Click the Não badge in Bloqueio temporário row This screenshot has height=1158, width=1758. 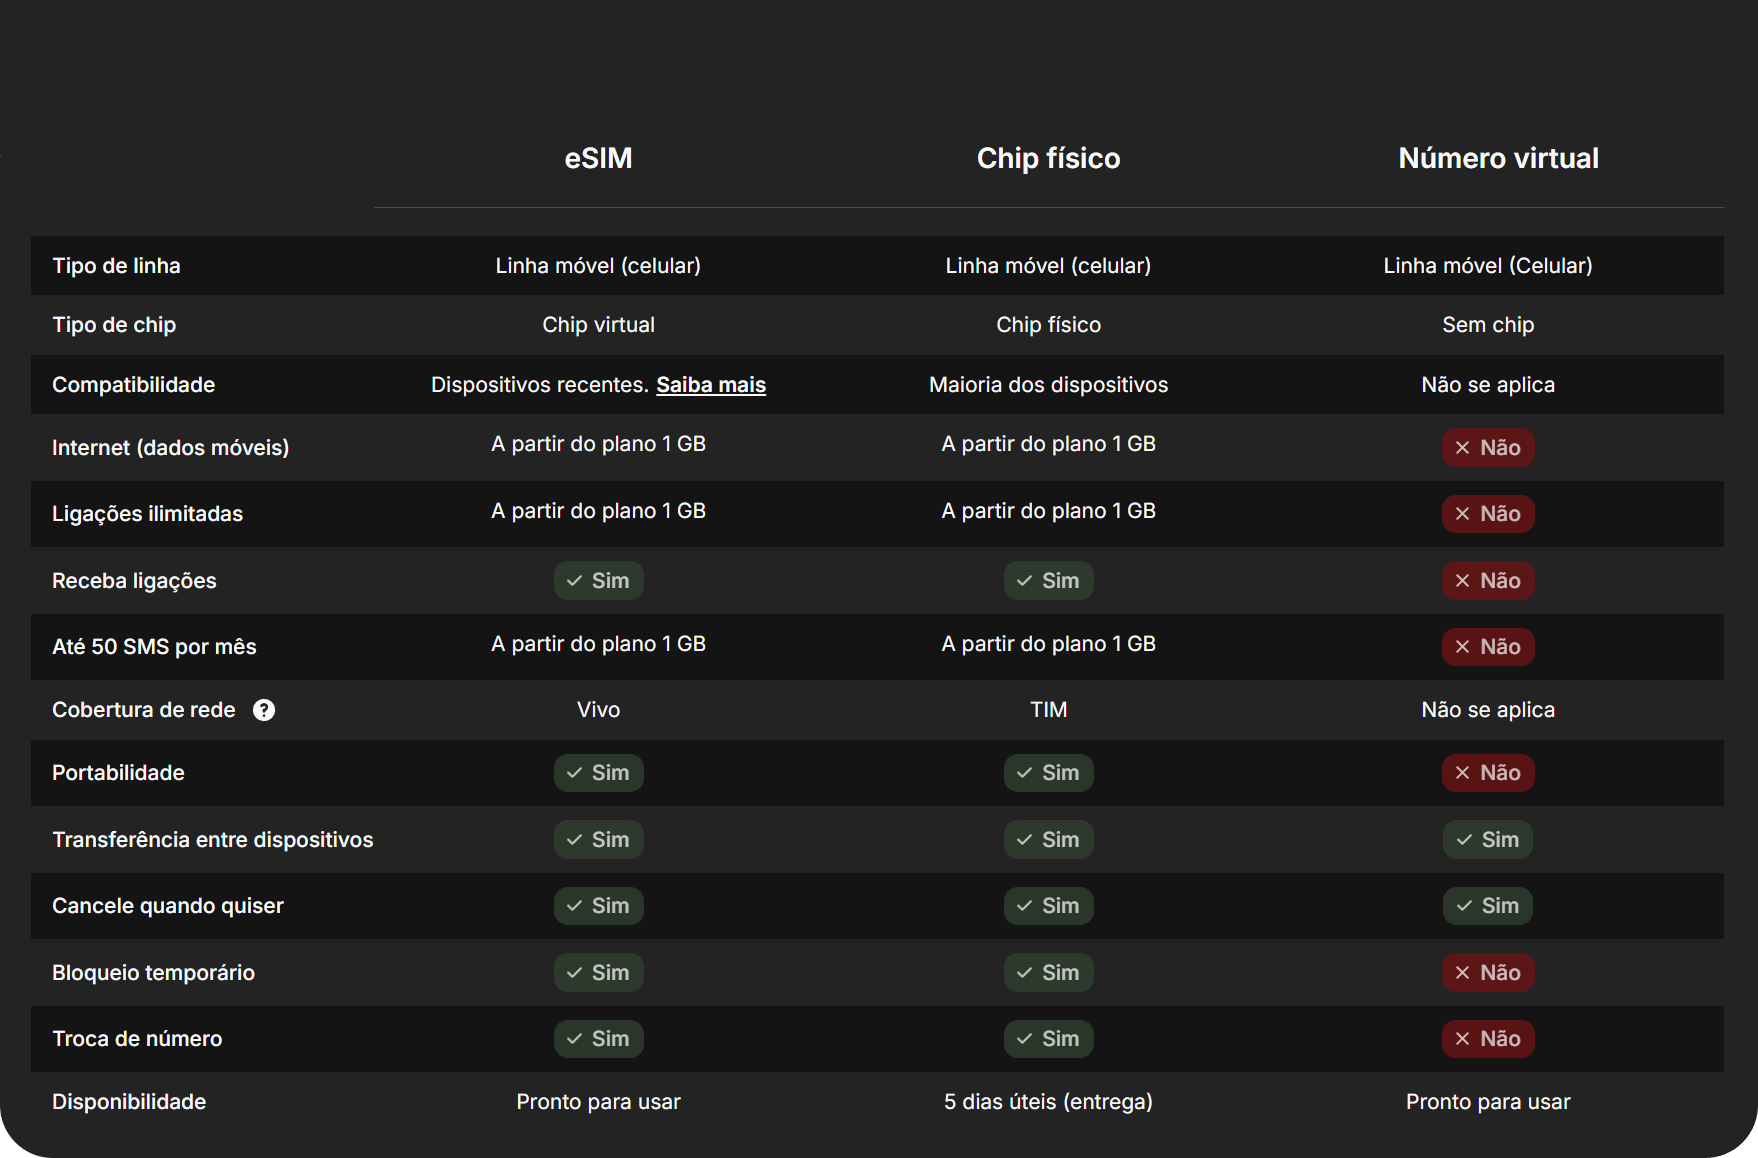coord(1487,973)
